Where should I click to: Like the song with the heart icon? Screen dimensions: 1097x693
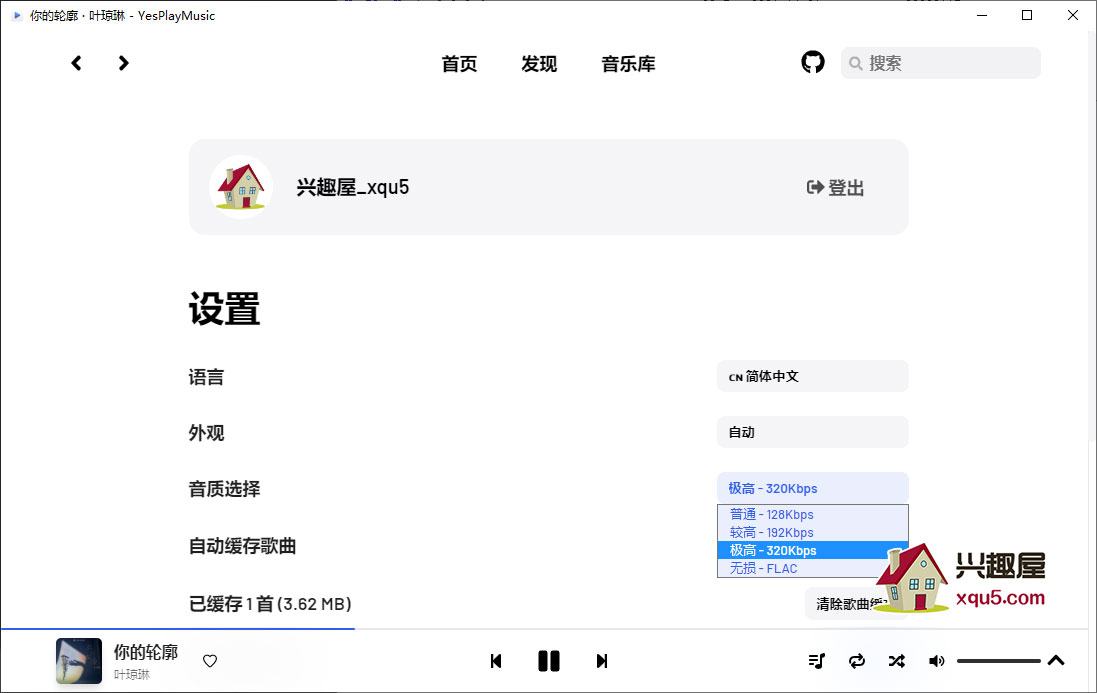pyautogui.click(x=210, y=661)
